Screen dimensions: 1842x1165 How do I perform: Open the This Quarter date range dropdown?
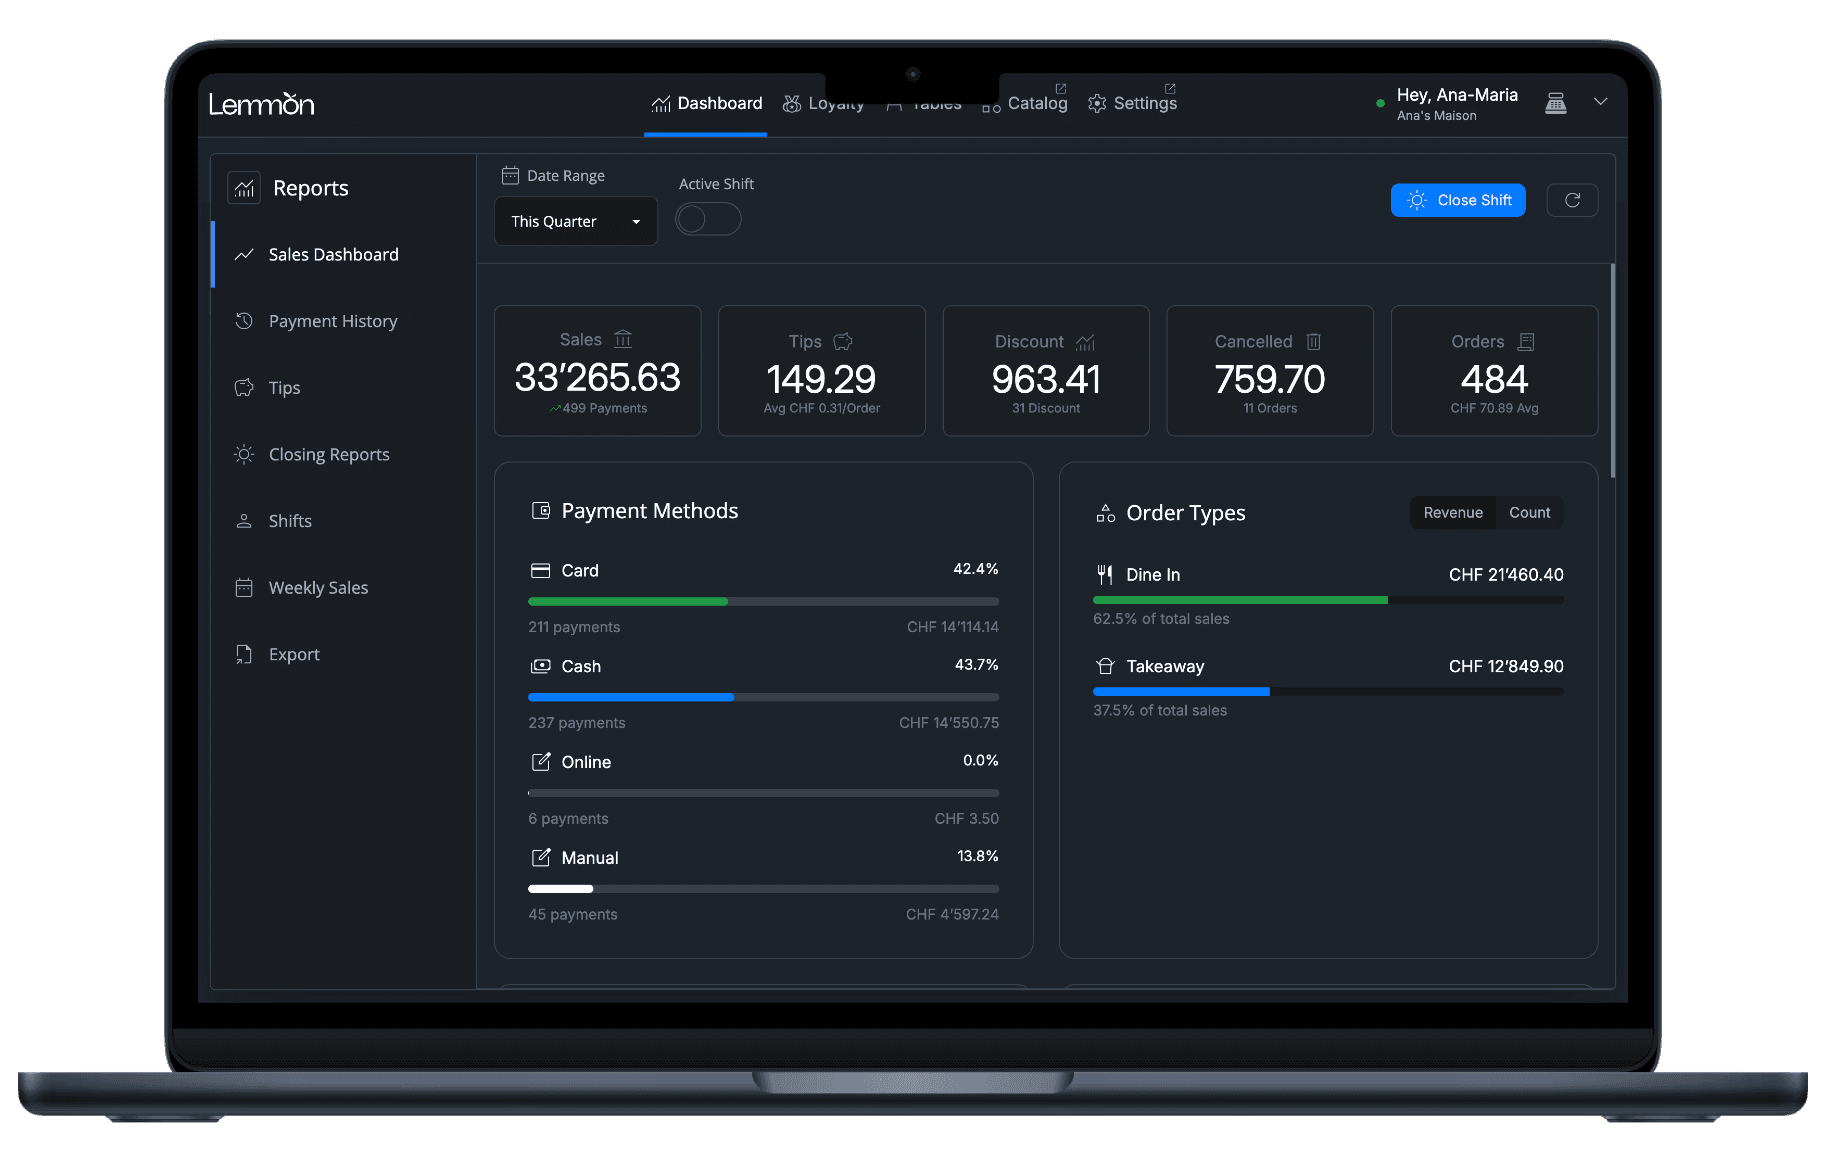click(x=576, y=221)
